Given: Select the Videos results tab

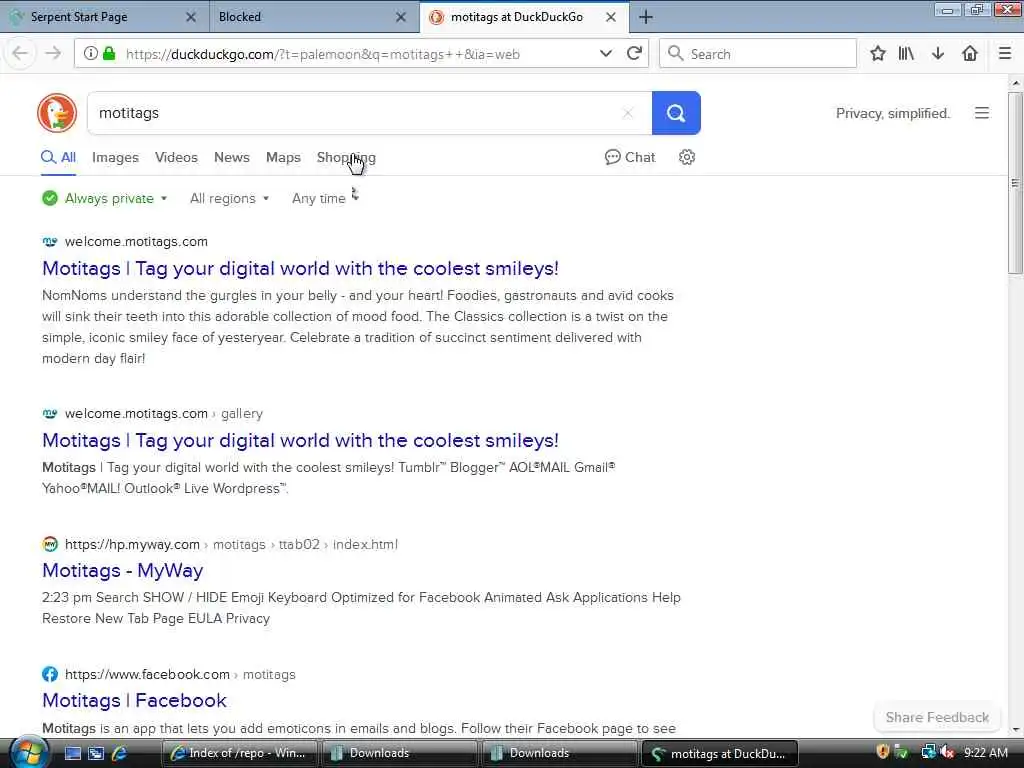Looking at the screenshot, I should click(x=176, y=157).
